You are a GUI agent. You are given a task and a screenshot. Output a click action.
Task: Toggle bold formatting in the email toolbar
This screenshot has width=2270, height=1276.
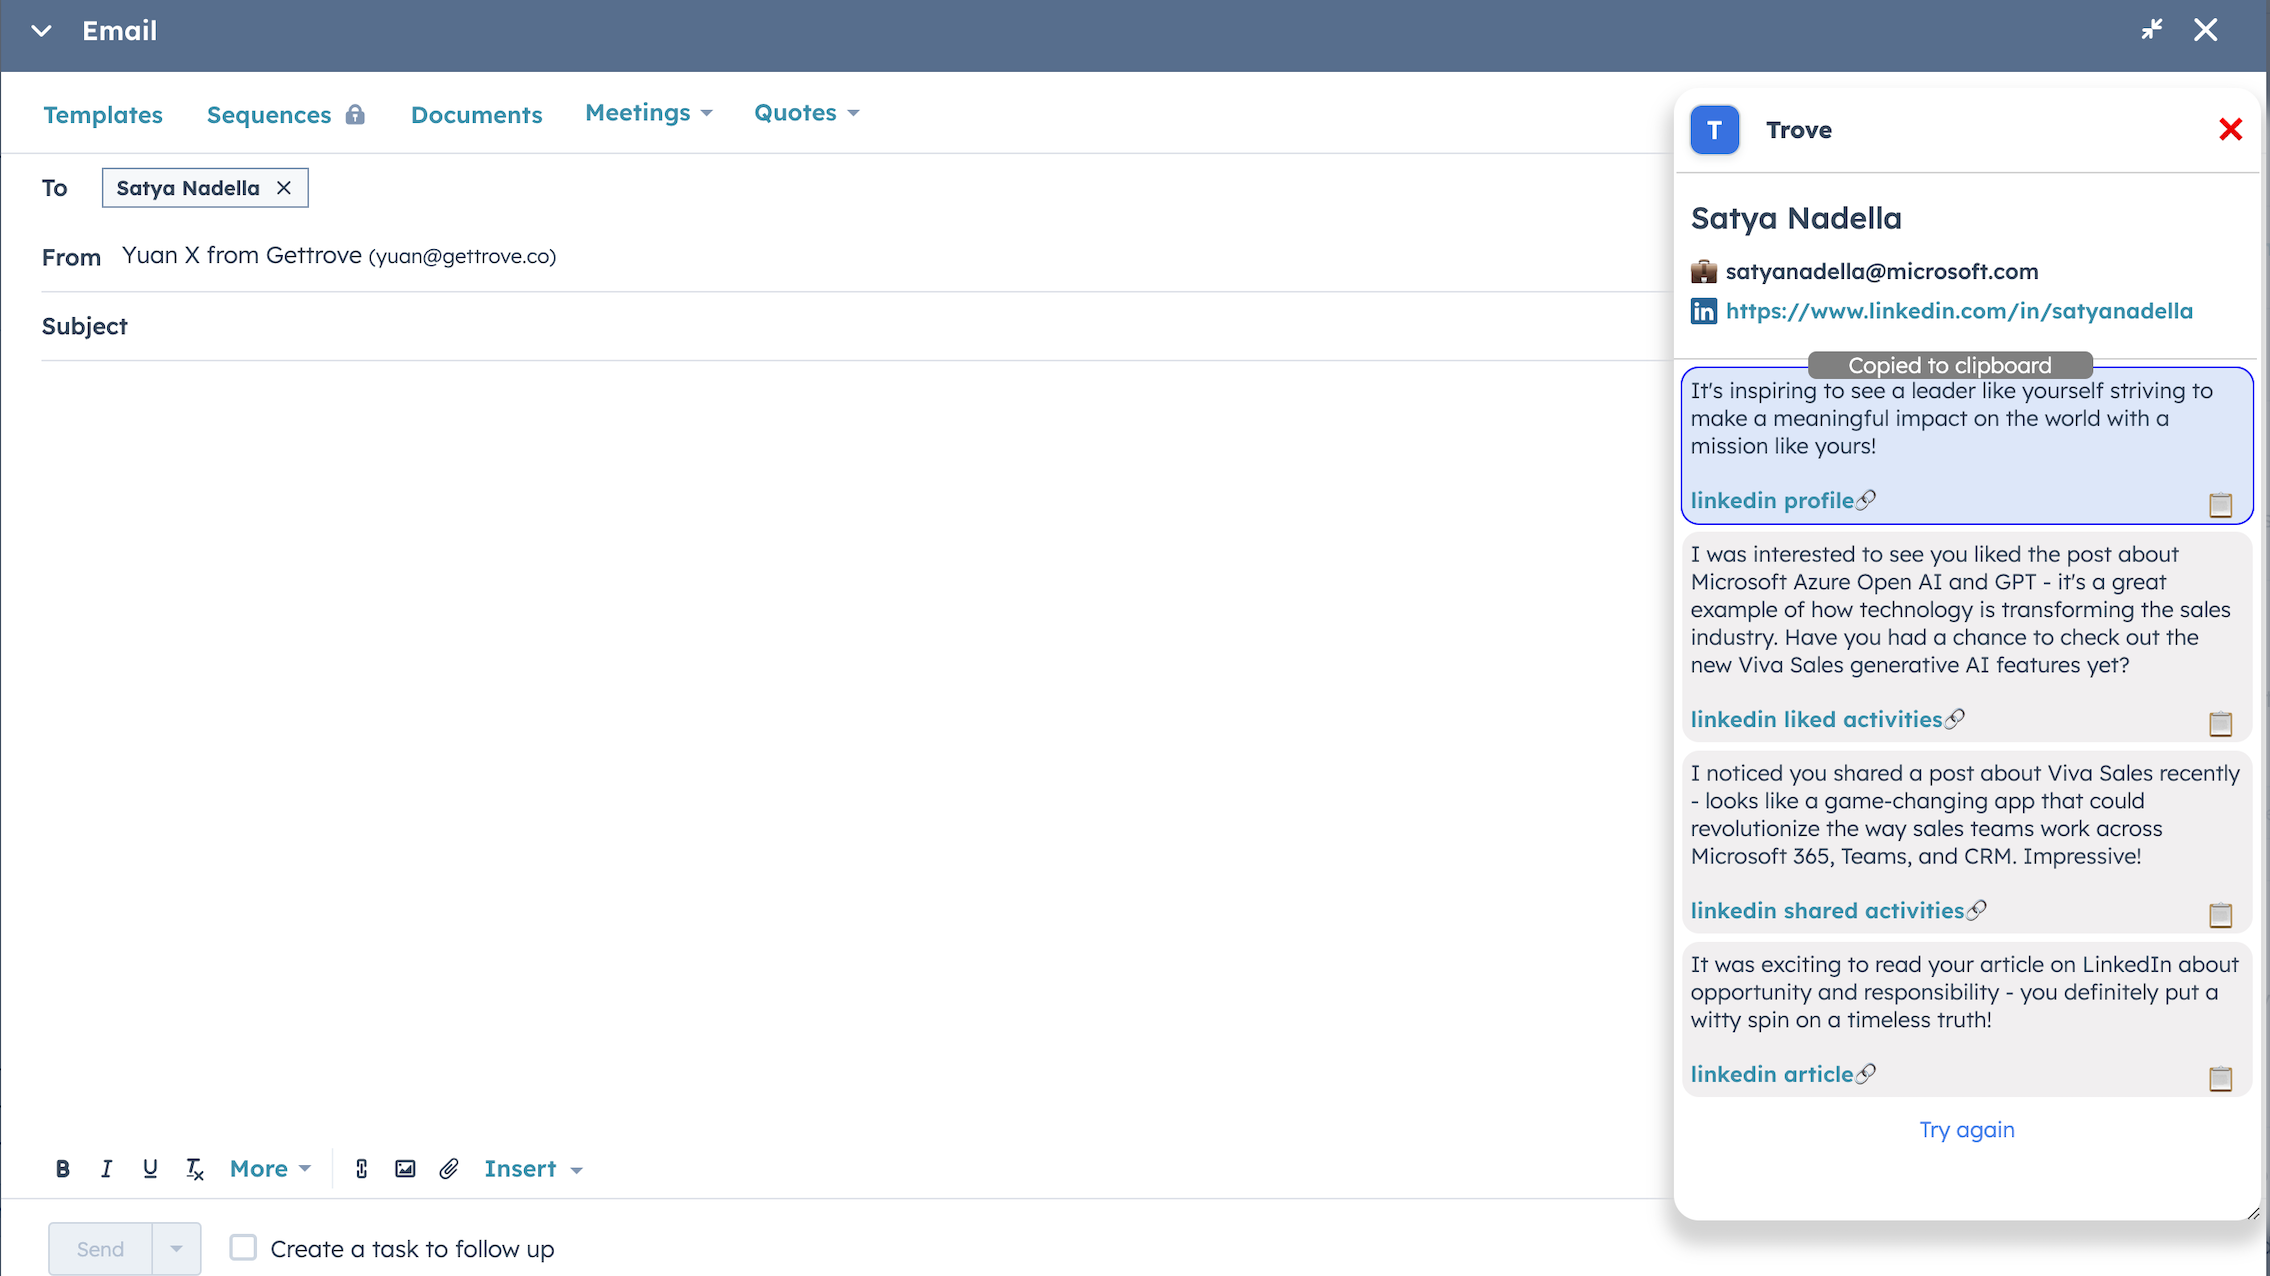pyautogui.click(x=62, y=1168)
